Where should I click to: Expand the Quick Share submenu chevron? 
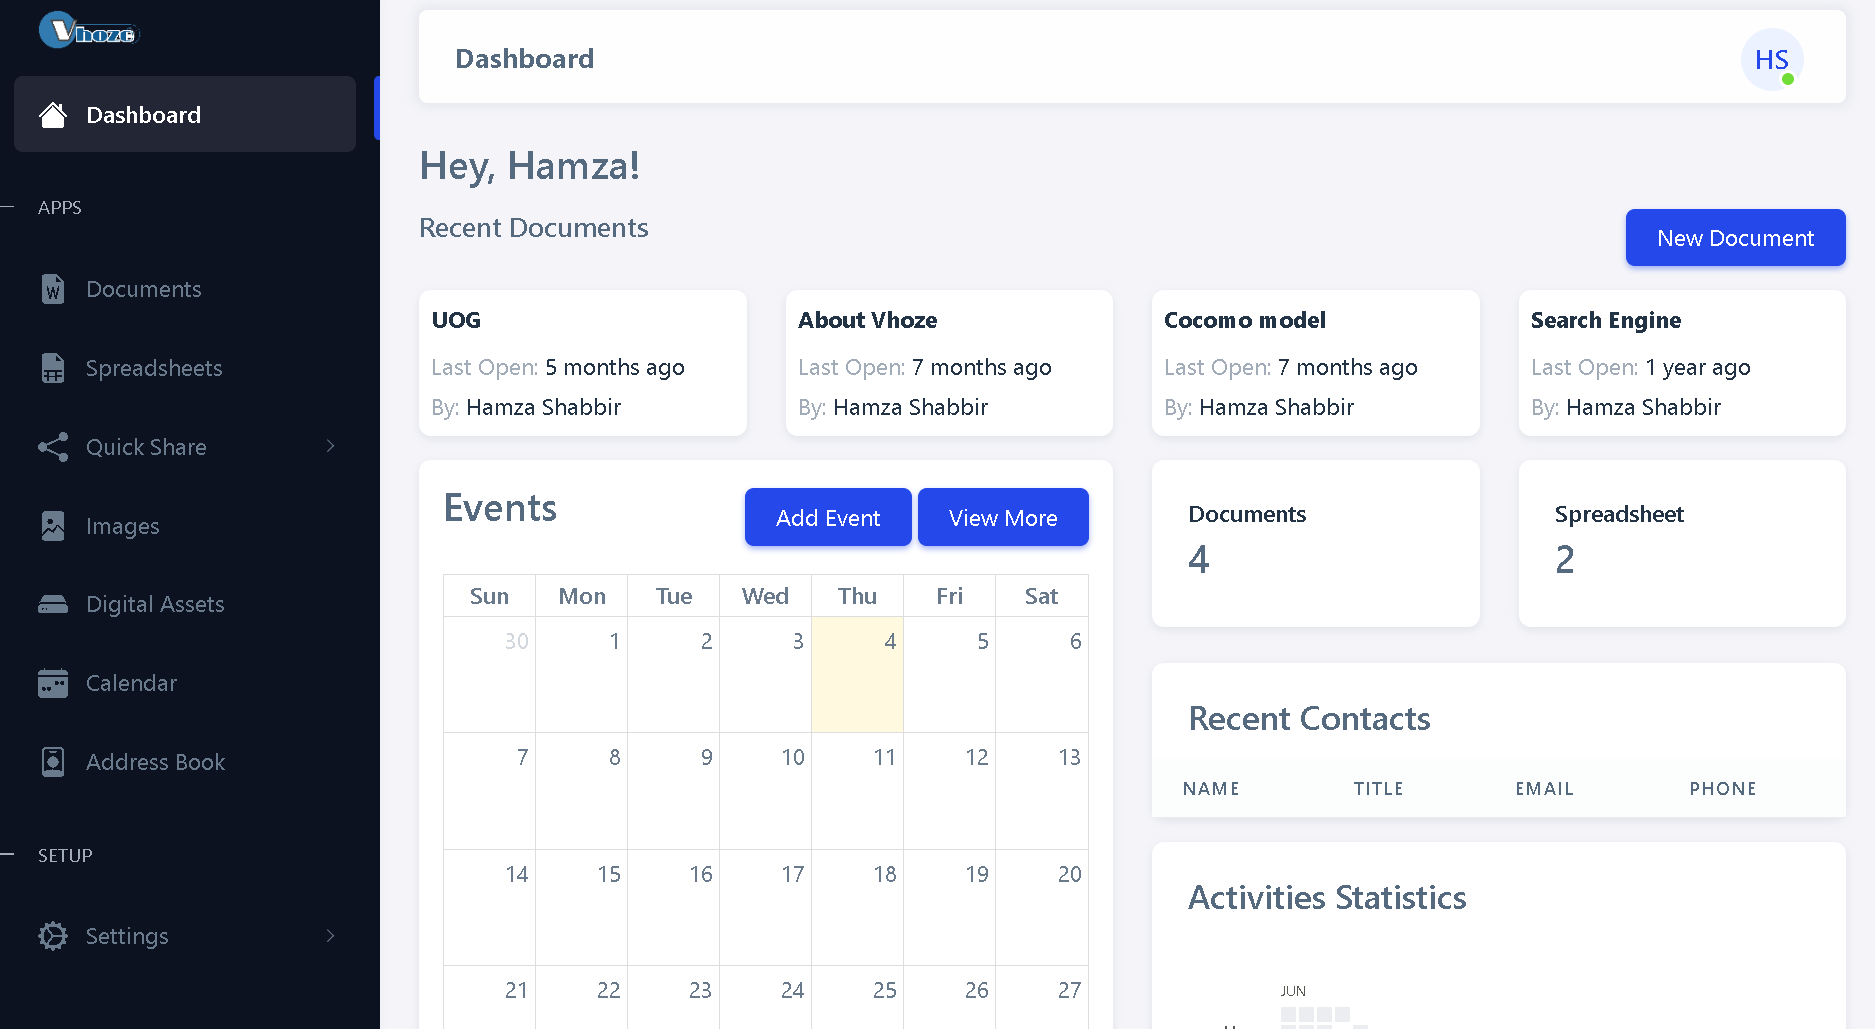coord(330,446)
